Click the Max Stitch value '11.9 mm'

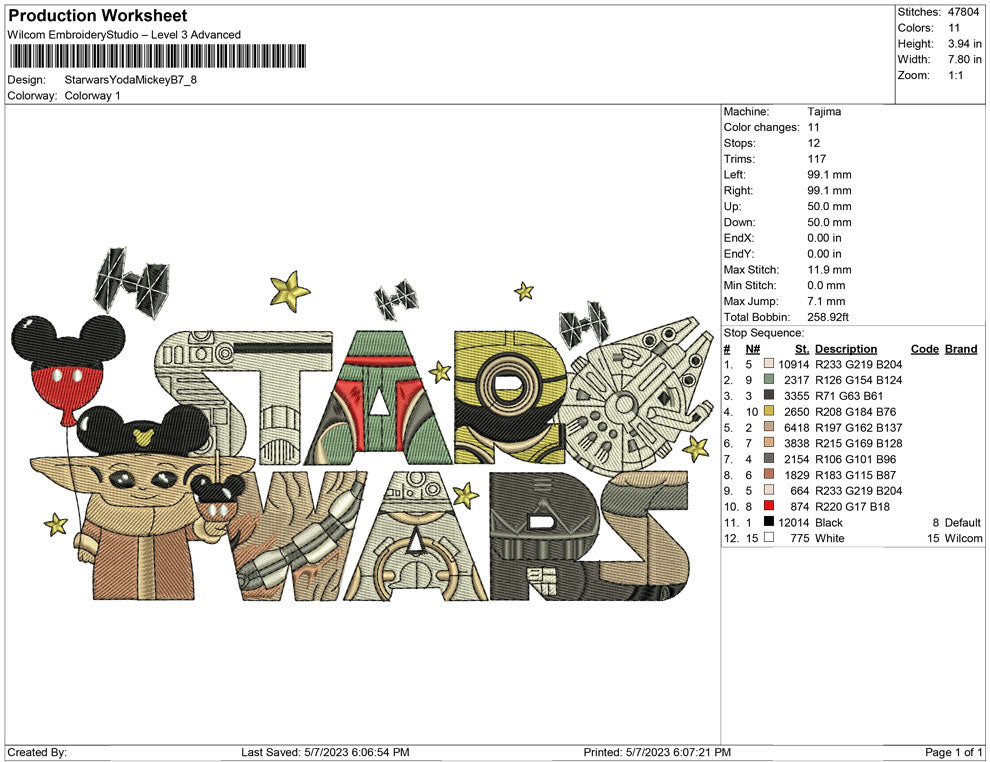829,270
